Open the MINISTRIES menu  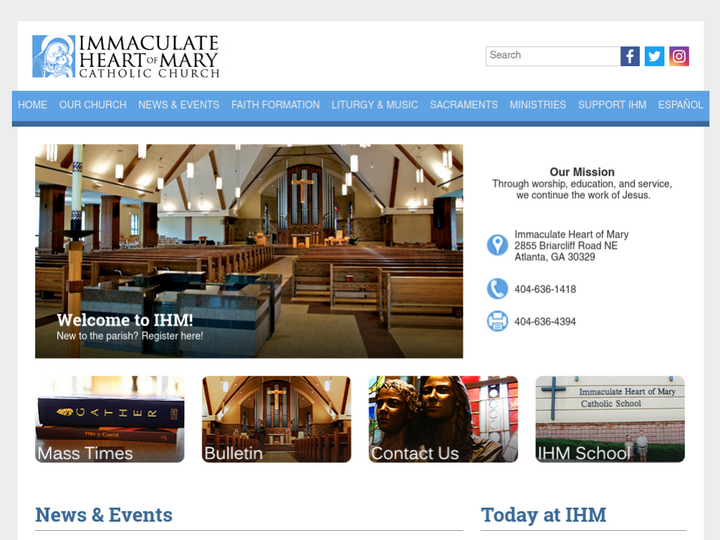(538, 105)
